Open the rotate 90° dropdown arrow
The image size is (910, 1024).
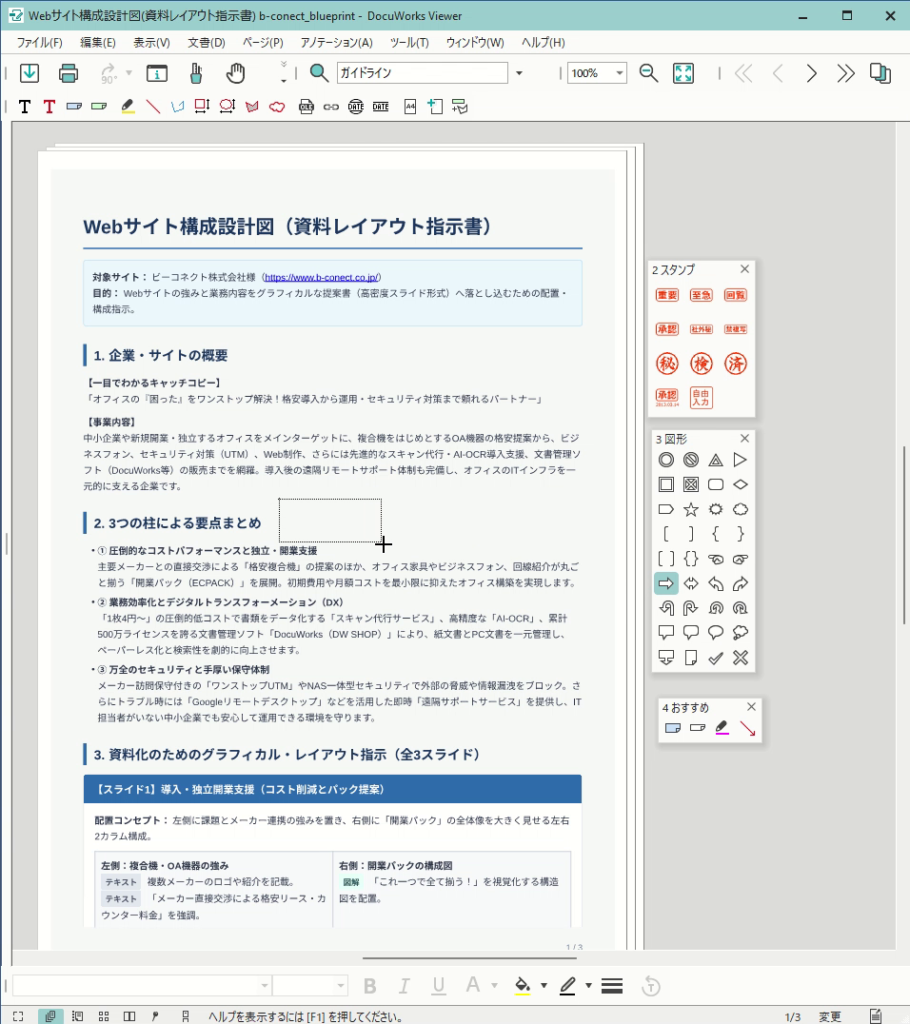(129, 73)
